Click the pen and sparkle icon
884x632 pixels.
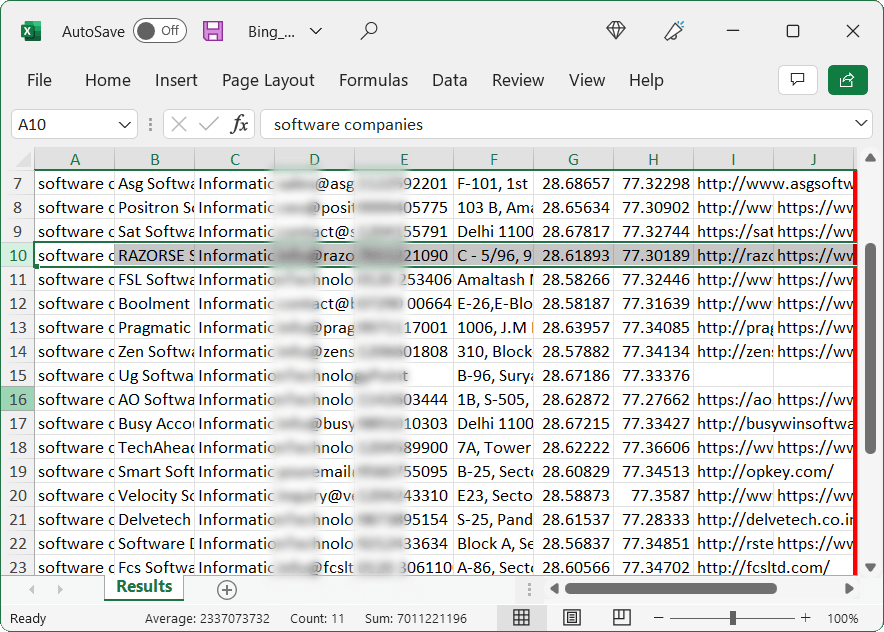[x=674, y=31]
